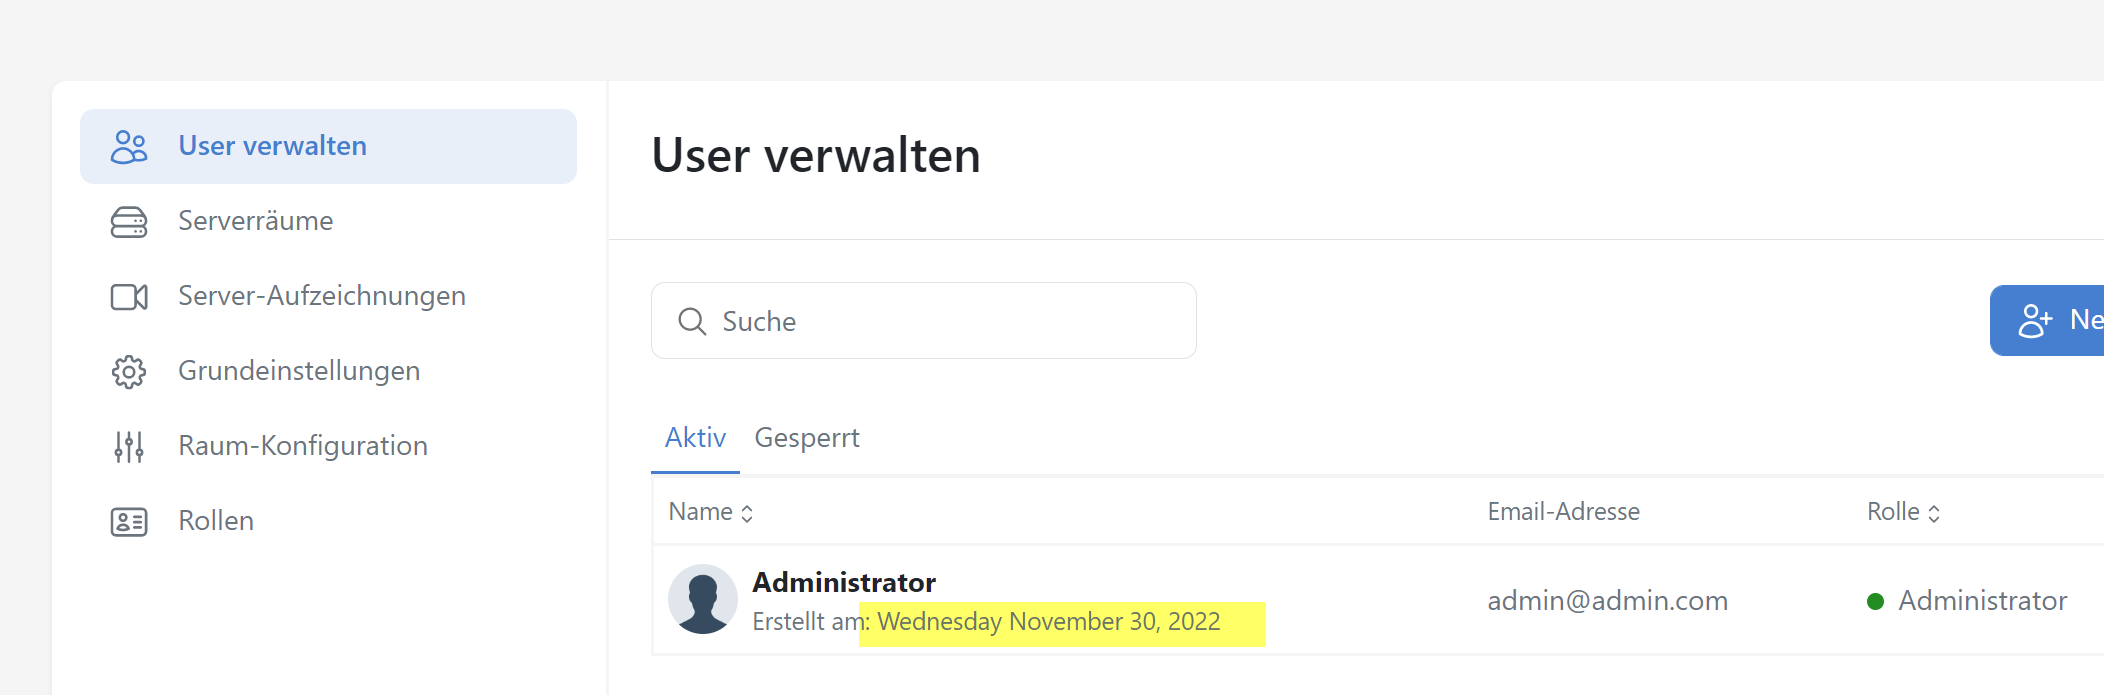Open Serverräume via its server icon
Viewport: 2104px width, 695px height.
(x=127, y=221)
